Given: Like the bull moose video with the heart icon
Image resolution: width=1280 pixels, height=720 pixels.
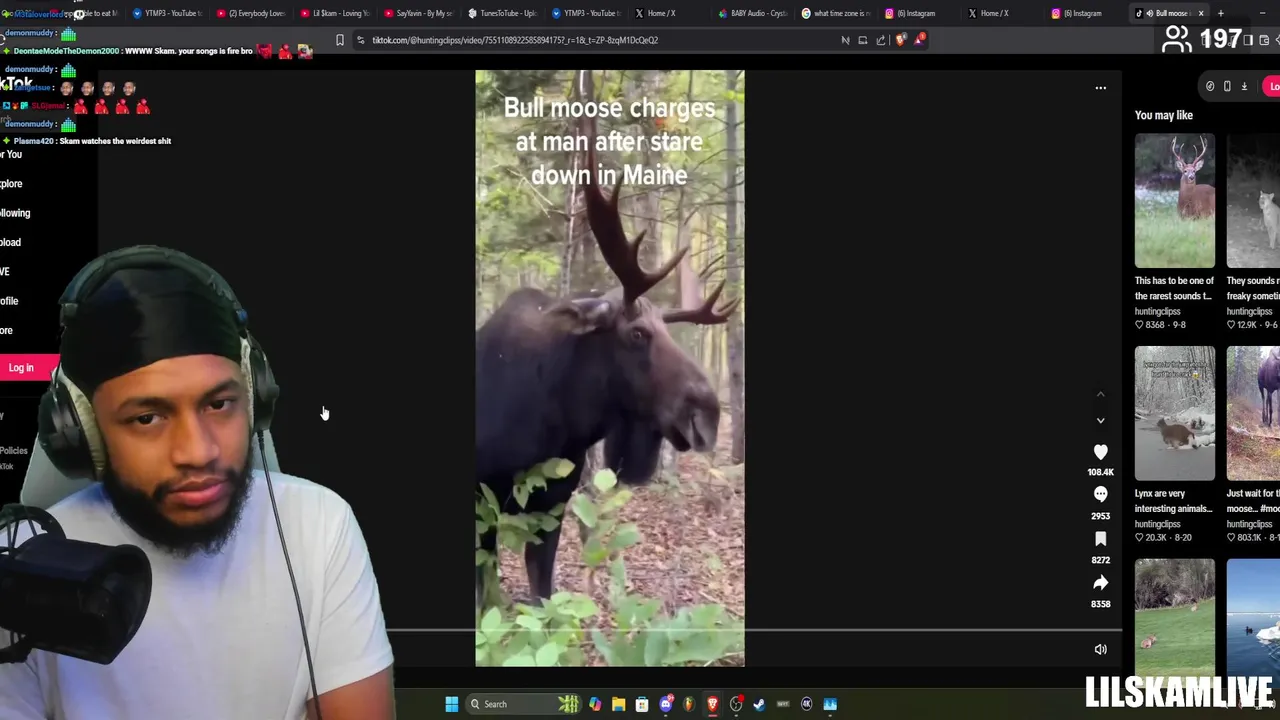Looking at the screenshot, I should point(1100,452).
